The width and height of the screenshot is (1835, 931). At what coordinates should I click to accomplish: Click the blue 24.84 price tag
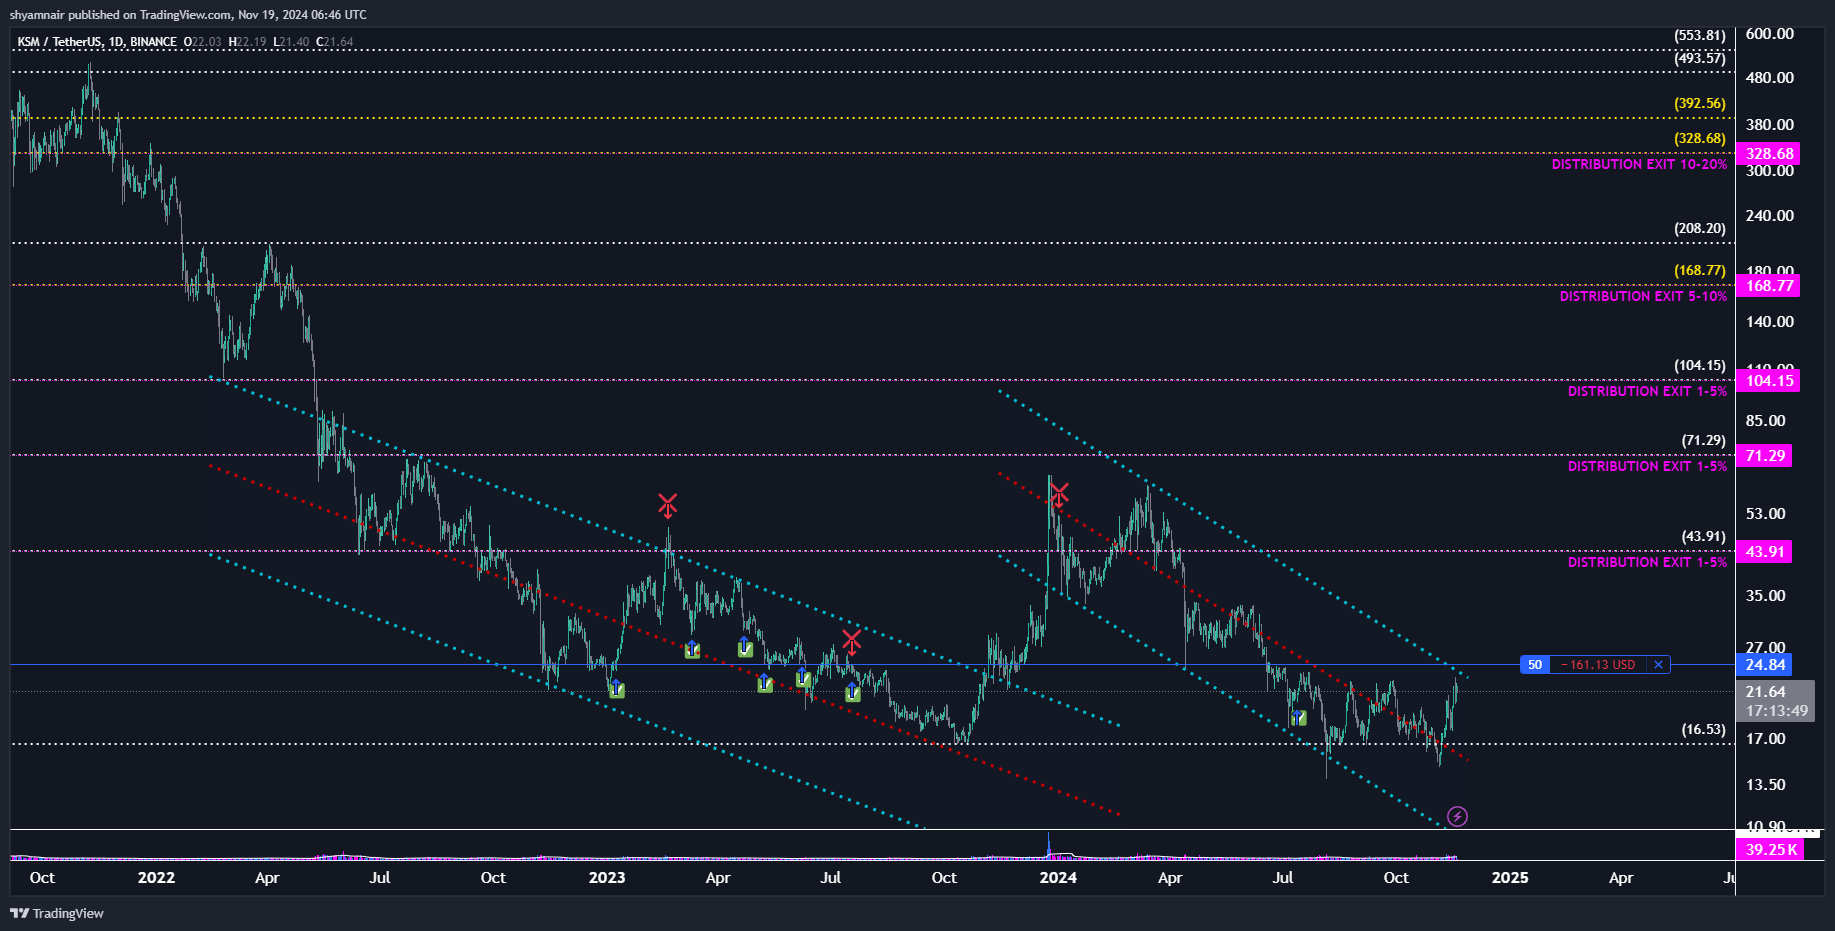coord(1766,665)
